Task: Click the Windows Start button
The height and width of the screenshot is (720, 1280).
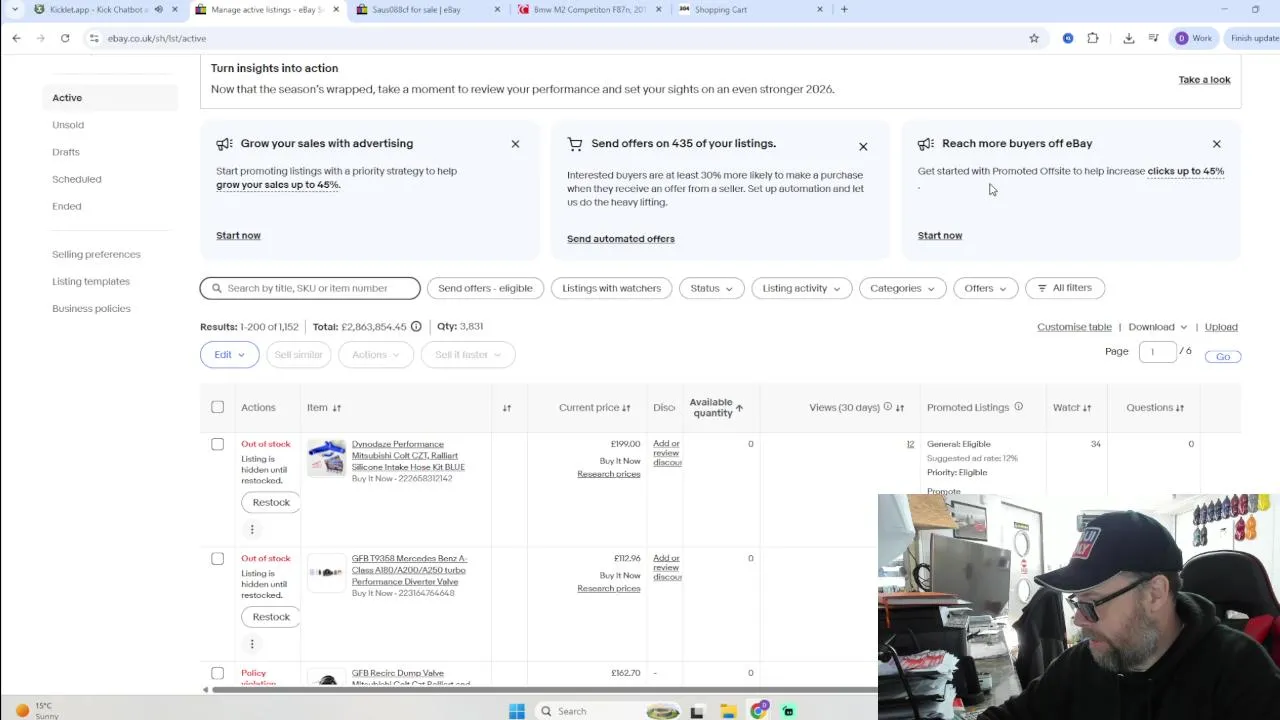Action: point(516,711)
